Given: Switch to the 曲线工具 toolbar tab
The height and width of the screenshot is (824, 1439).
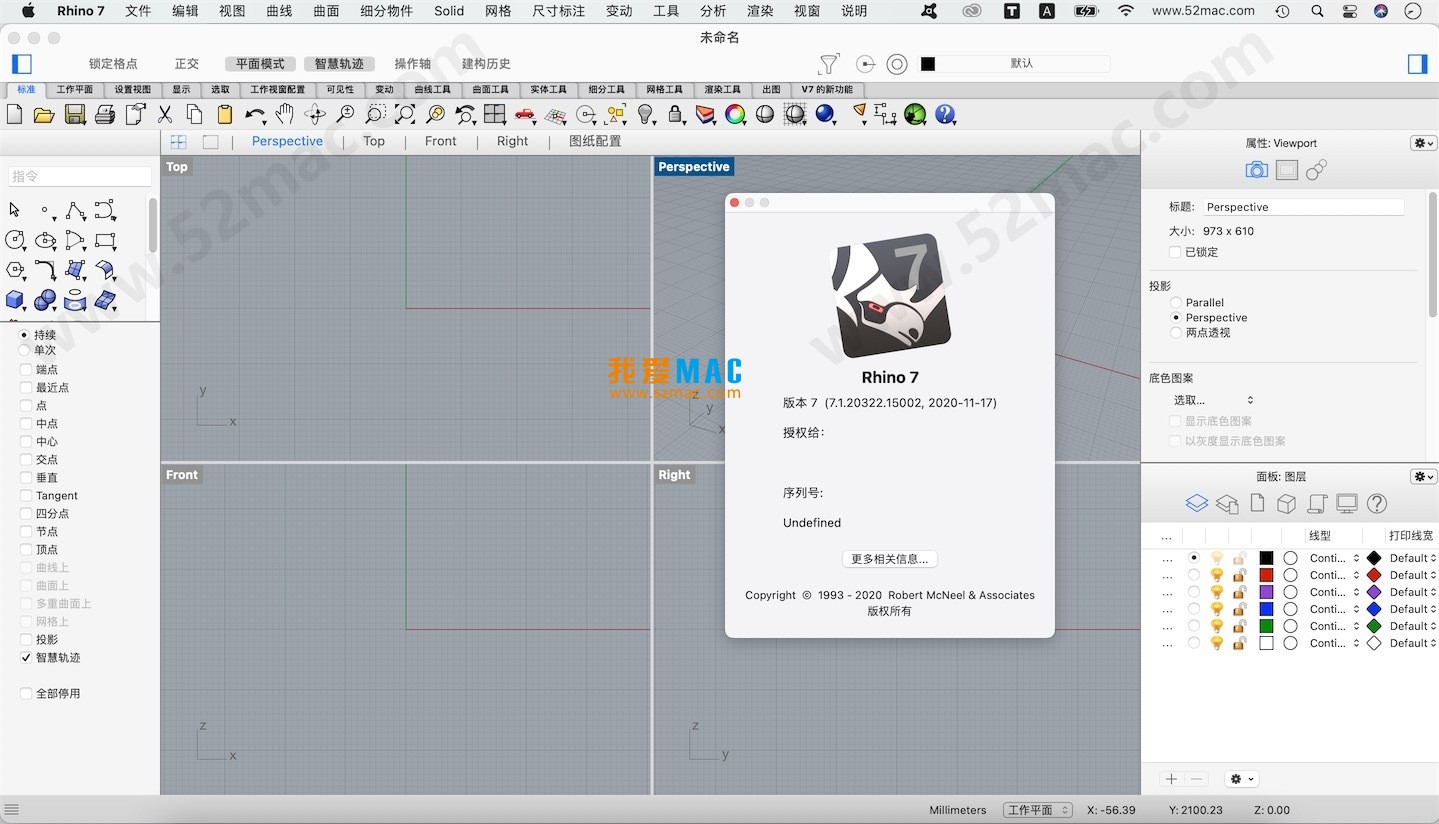Looking at the screenshot, I should point(432,89).
